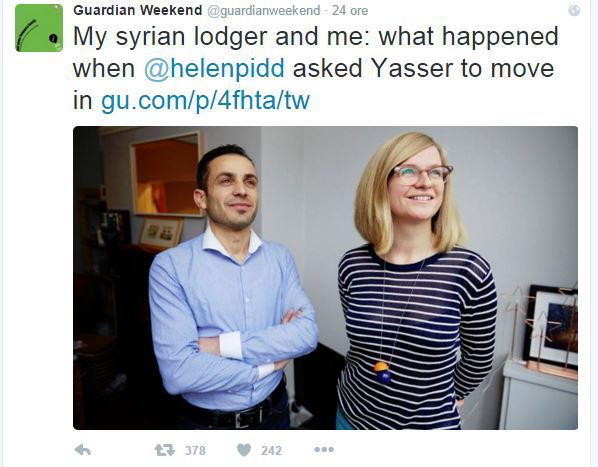Screen dimensions: 598x467
Task: View the 378 retweets count
Action: (x=195, y=451)
